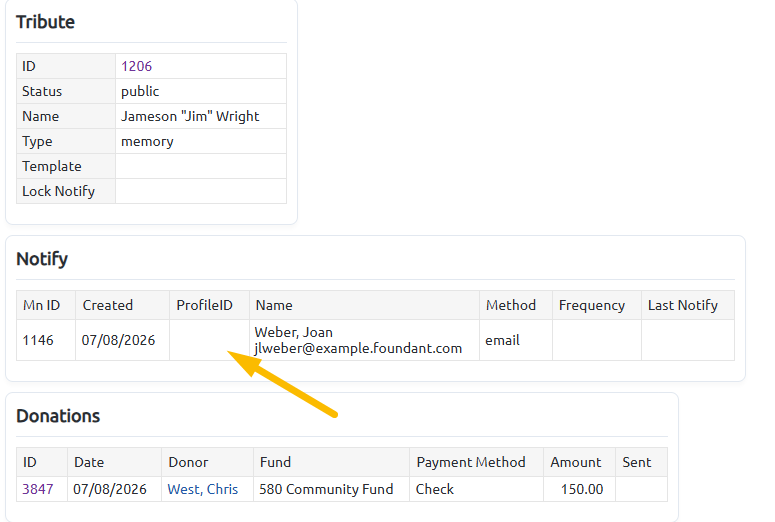Select the Notify section heading
The width and height of the screenshot is (775, 522).
click(42, 259)
